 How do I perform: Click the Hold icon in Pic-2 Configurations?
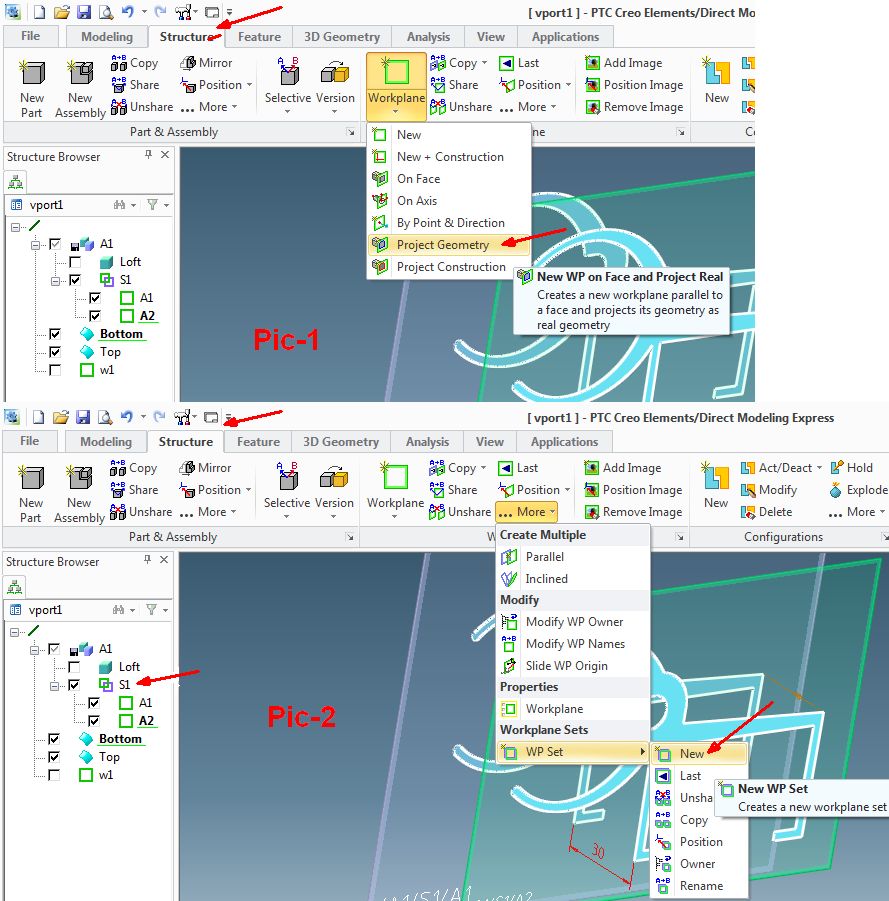(x=837, y=468)
